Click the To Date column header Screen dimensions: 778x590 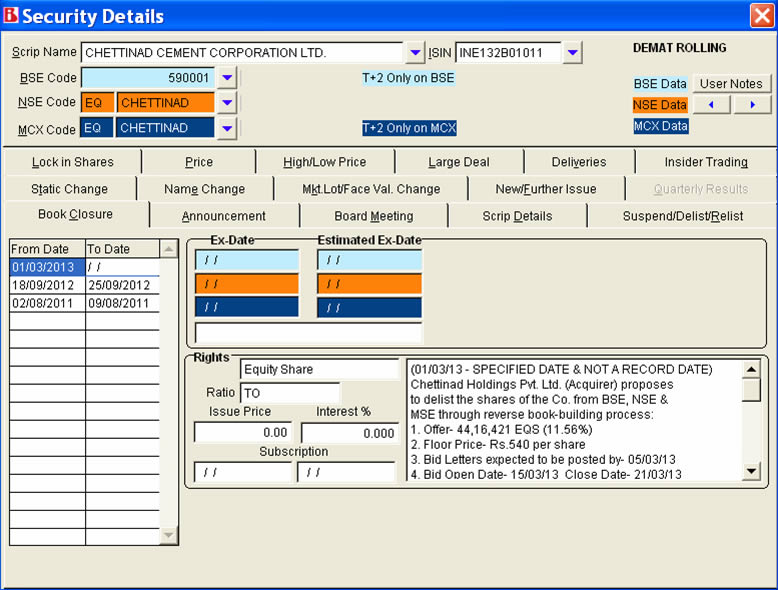click(123, 249)
